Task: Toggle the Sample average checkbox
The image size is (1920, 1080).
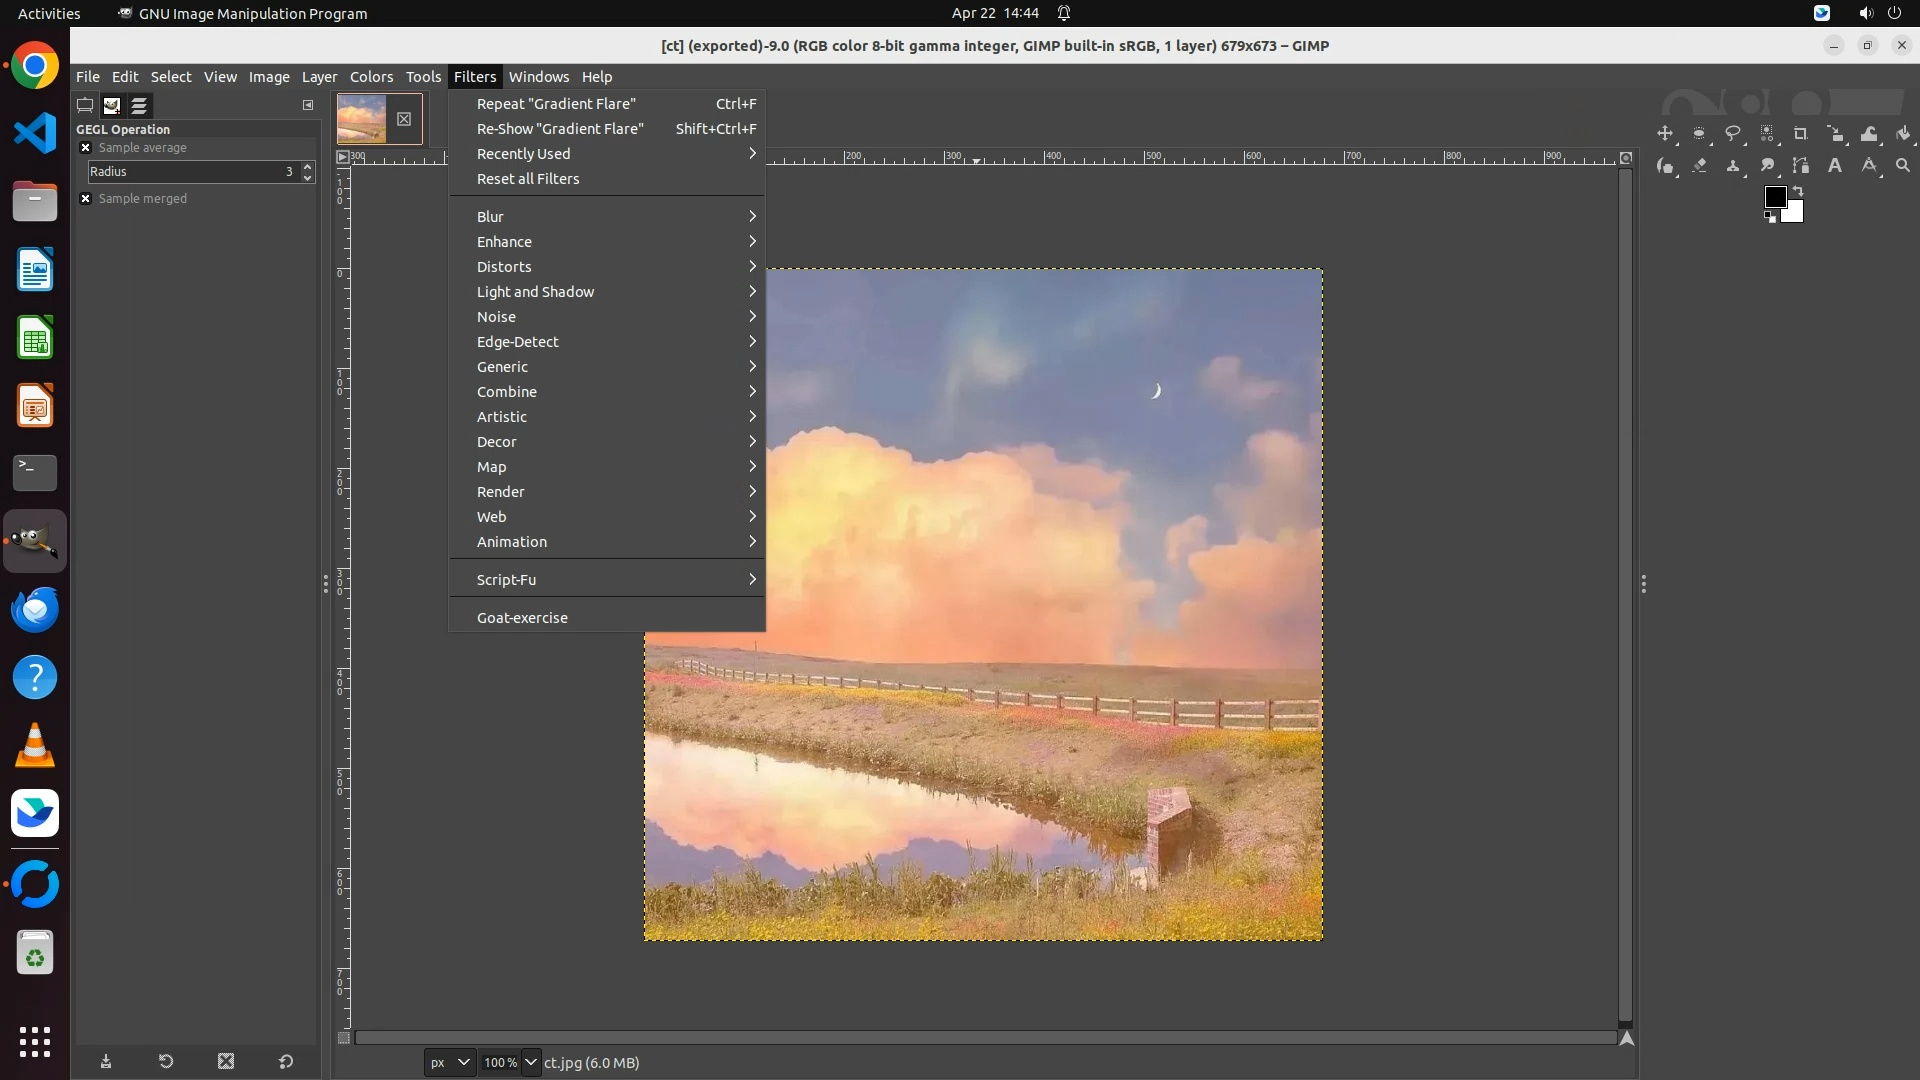Action: click(x=86, y=148)
